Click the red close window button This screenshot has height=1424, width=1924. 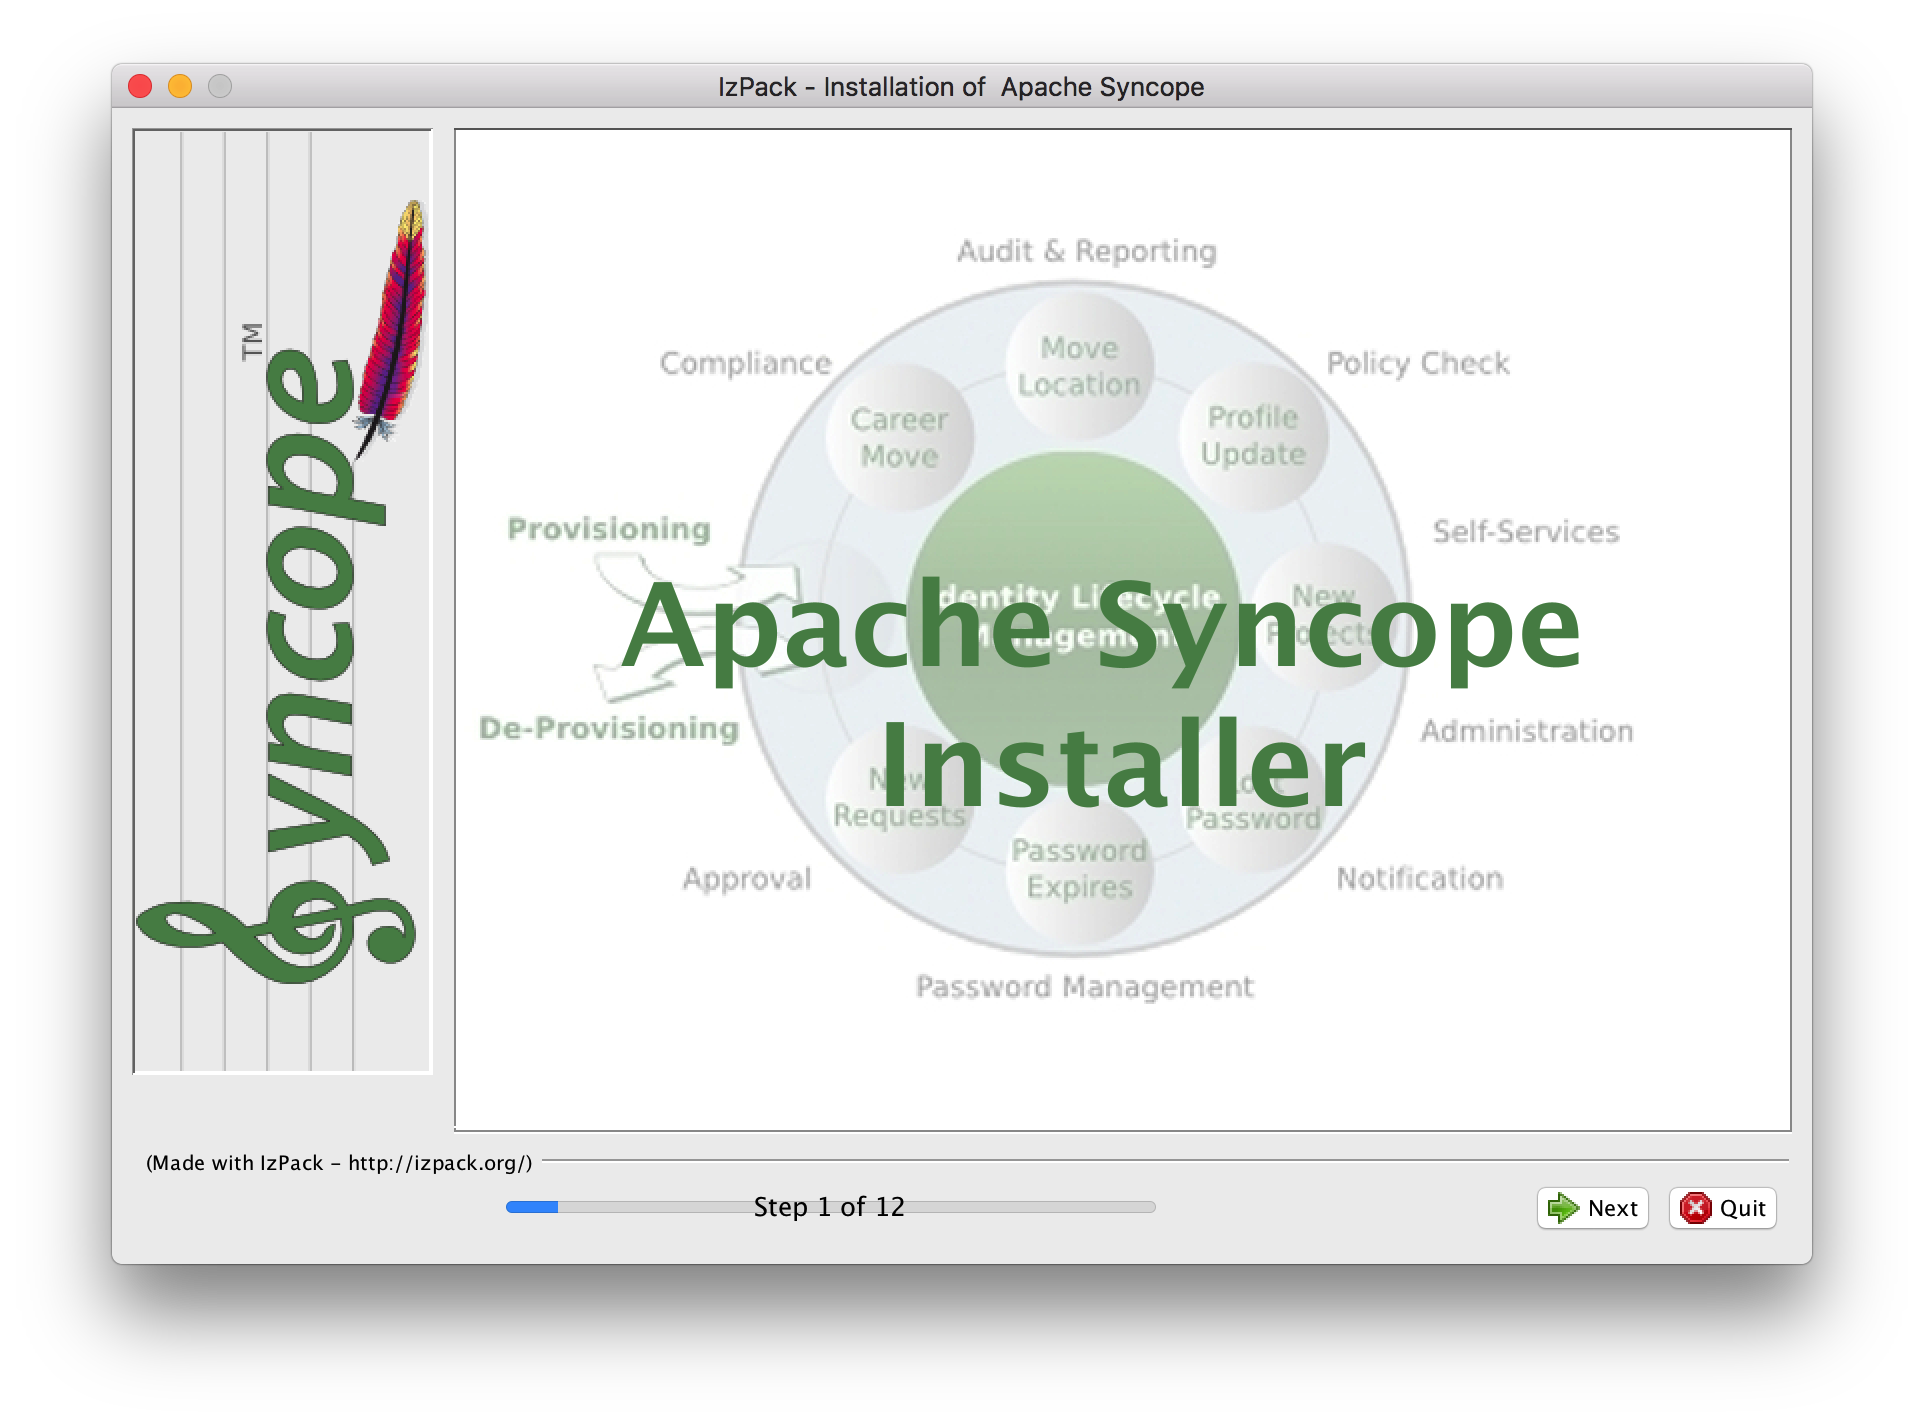pos(140,87)
